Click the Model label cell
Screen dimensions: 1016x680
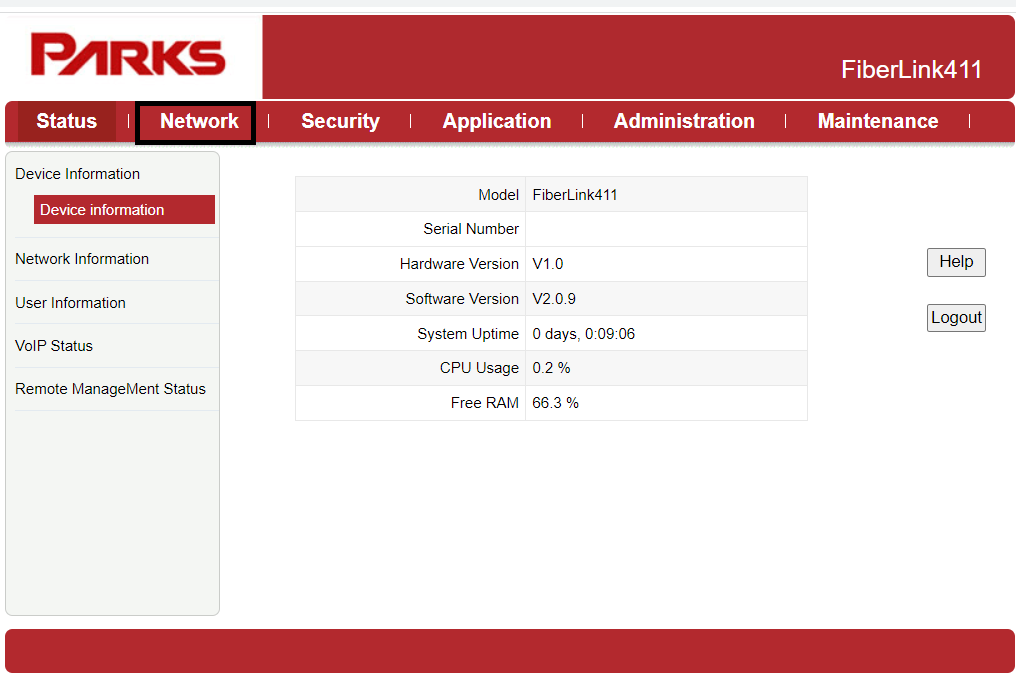(410, 194)
